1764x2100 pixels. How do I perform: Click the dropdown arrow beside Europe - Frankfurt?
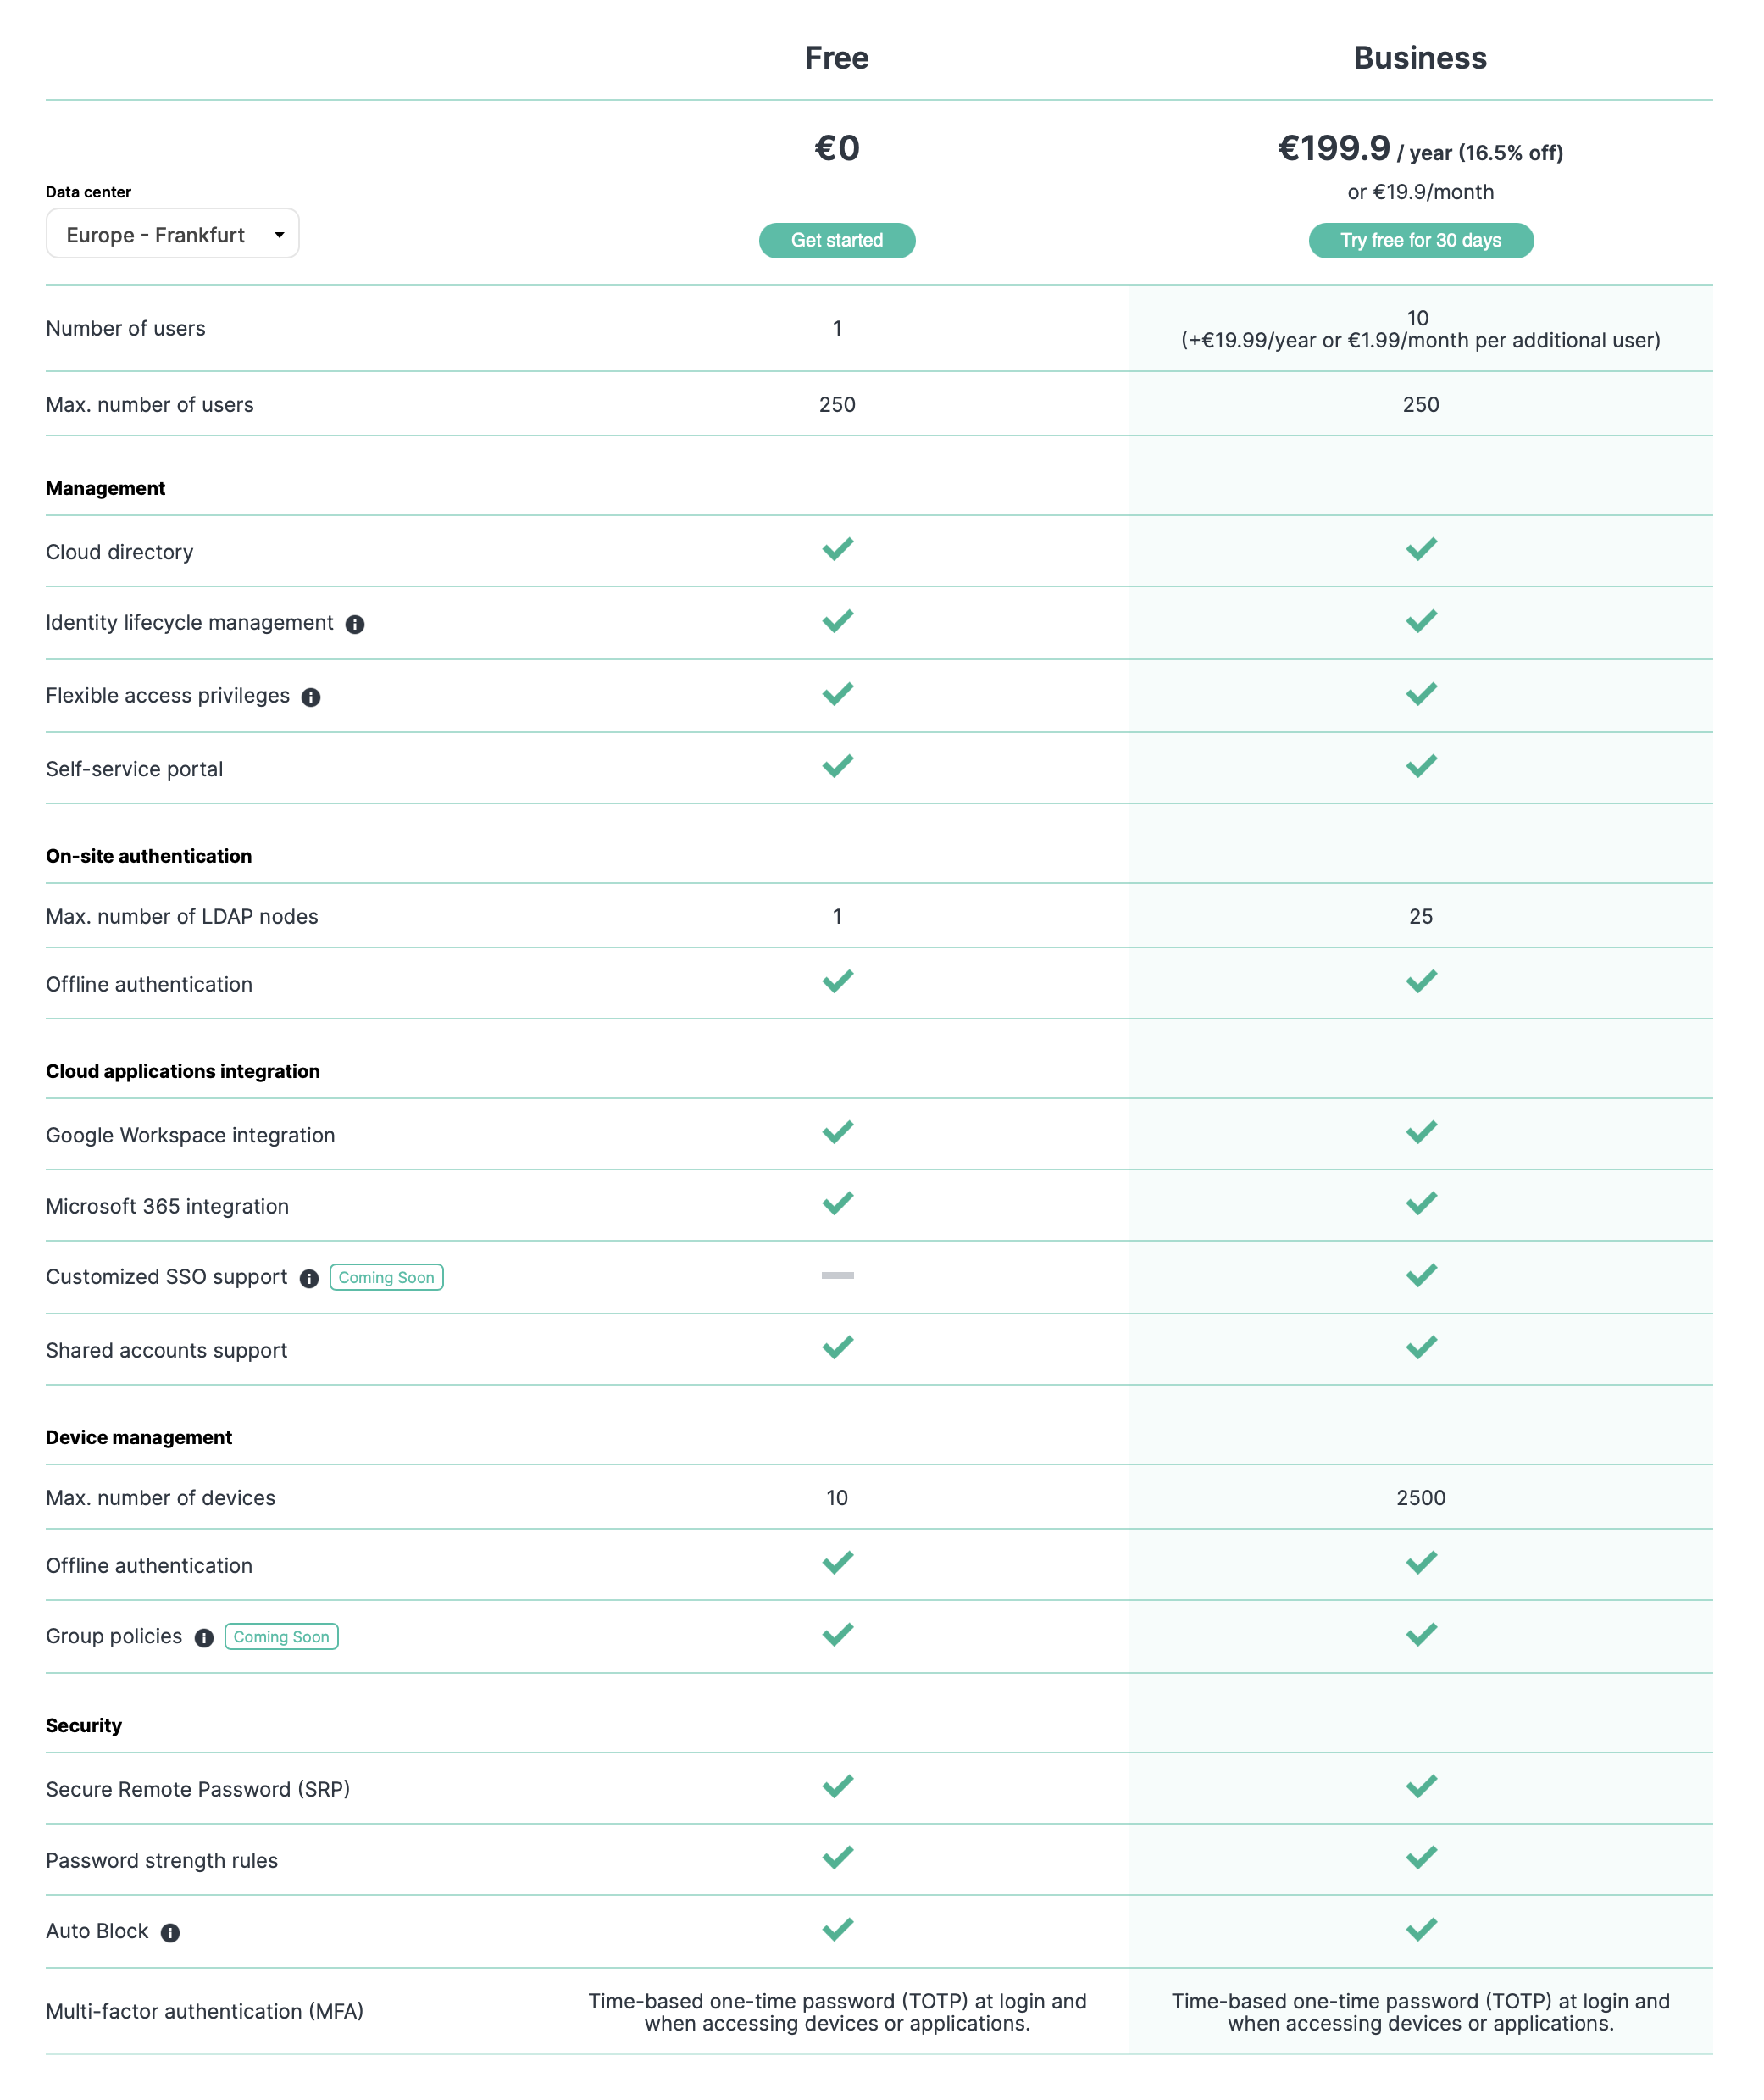[279, 235]
